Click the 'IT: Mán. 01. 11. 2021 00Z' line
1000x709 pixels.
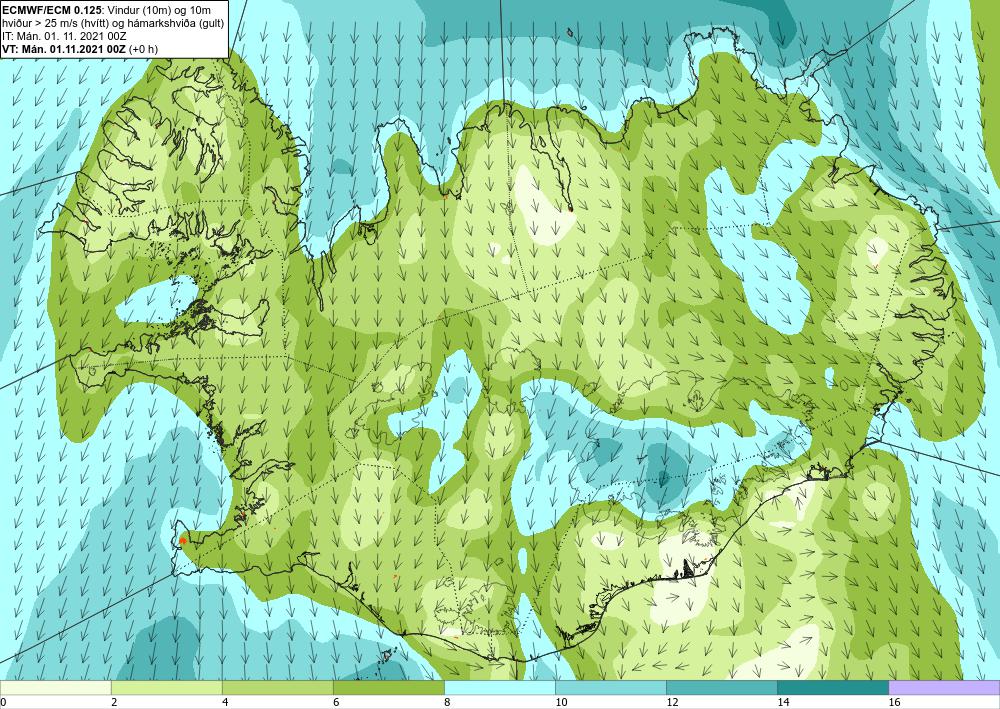[x=64, y=36]
